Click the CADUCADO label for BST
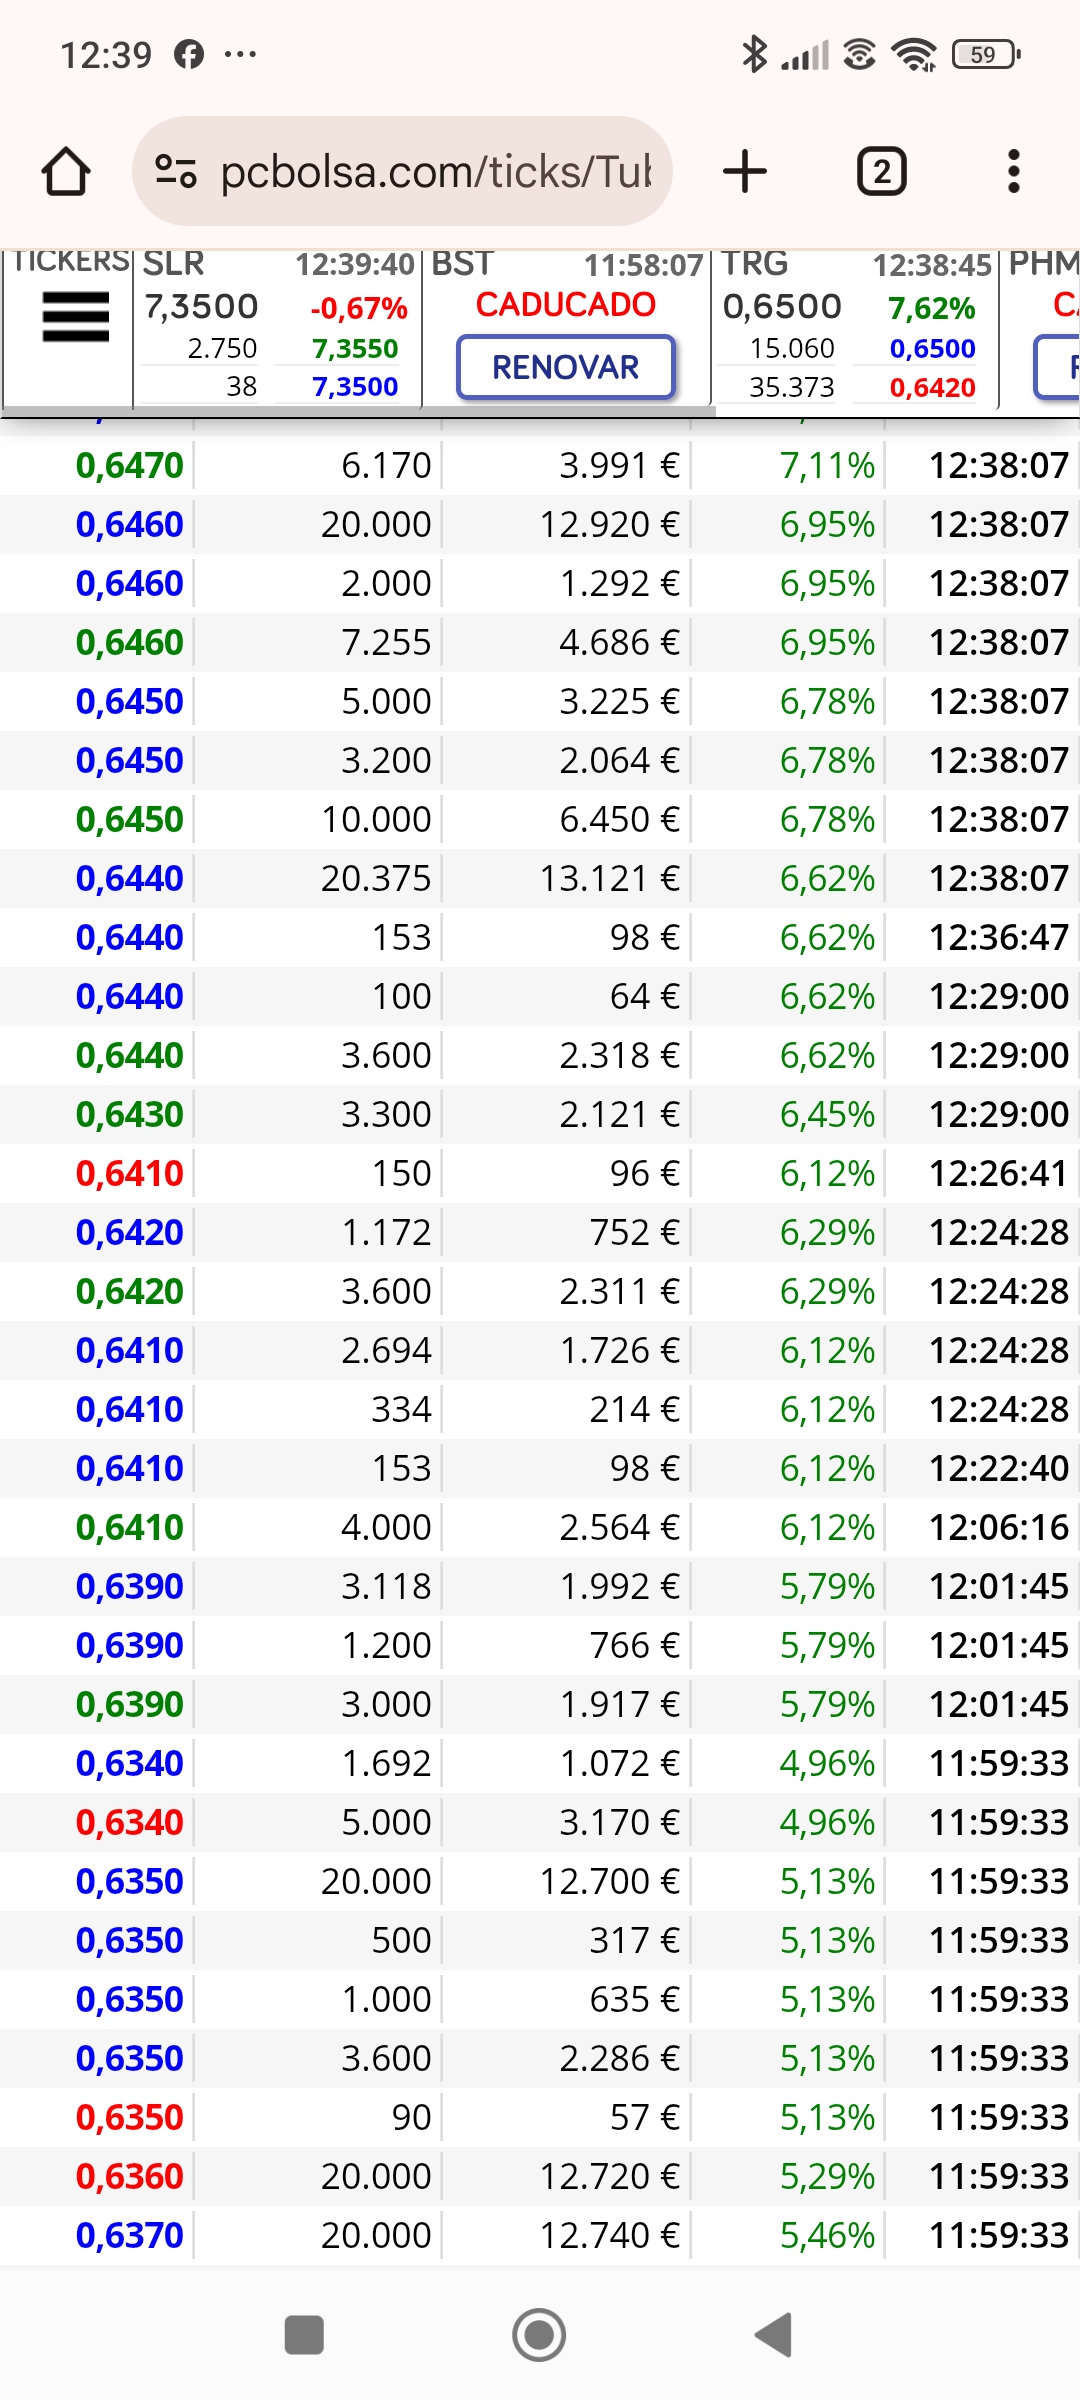Image resolution: width=1080 pixels, height=2400 pixels. click(566, 304)
